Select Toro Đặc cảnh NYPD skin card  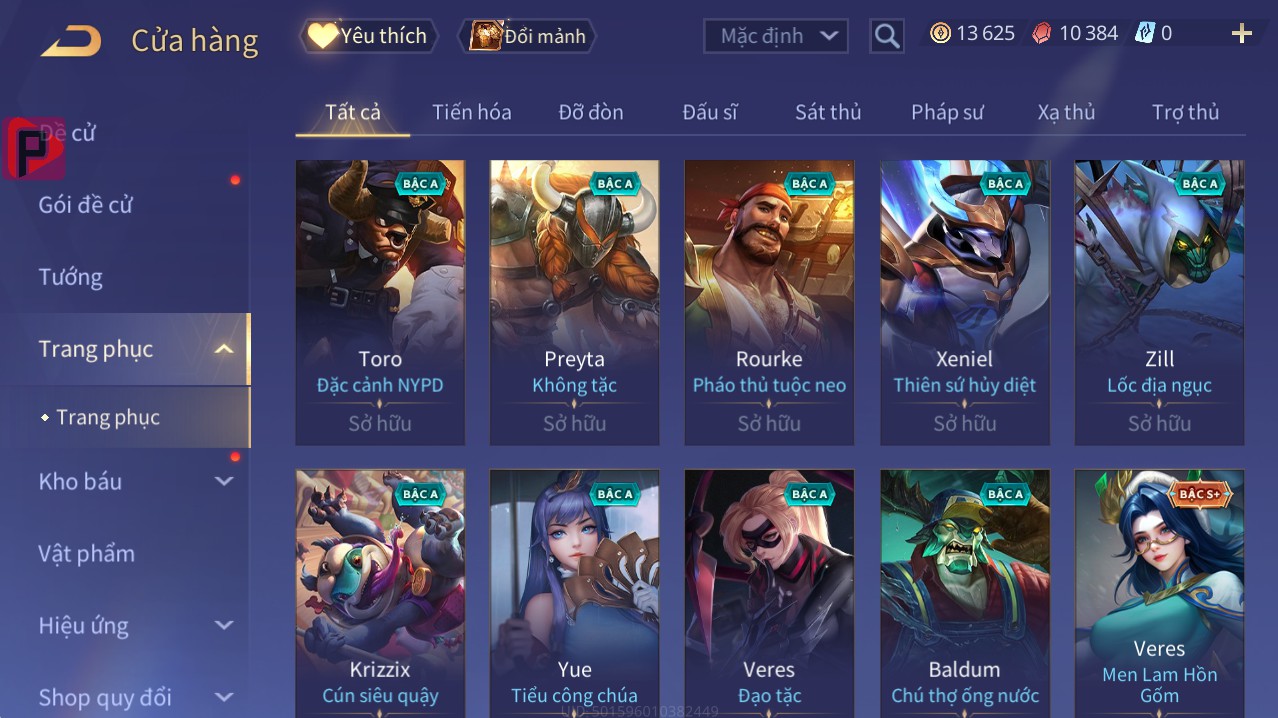click(x=380, y=302)
